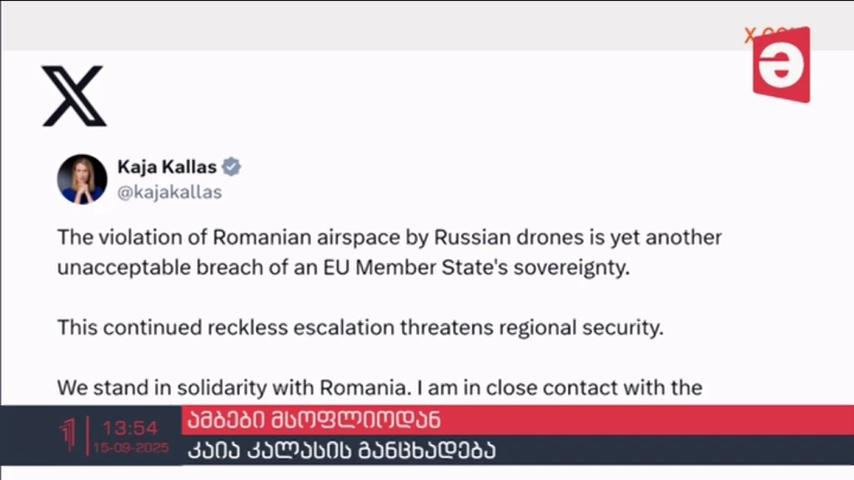This screenshot has width=854, height=480.
Task: Click the line 'We stand in solidarity with Romania'
Action: [234, 388]
